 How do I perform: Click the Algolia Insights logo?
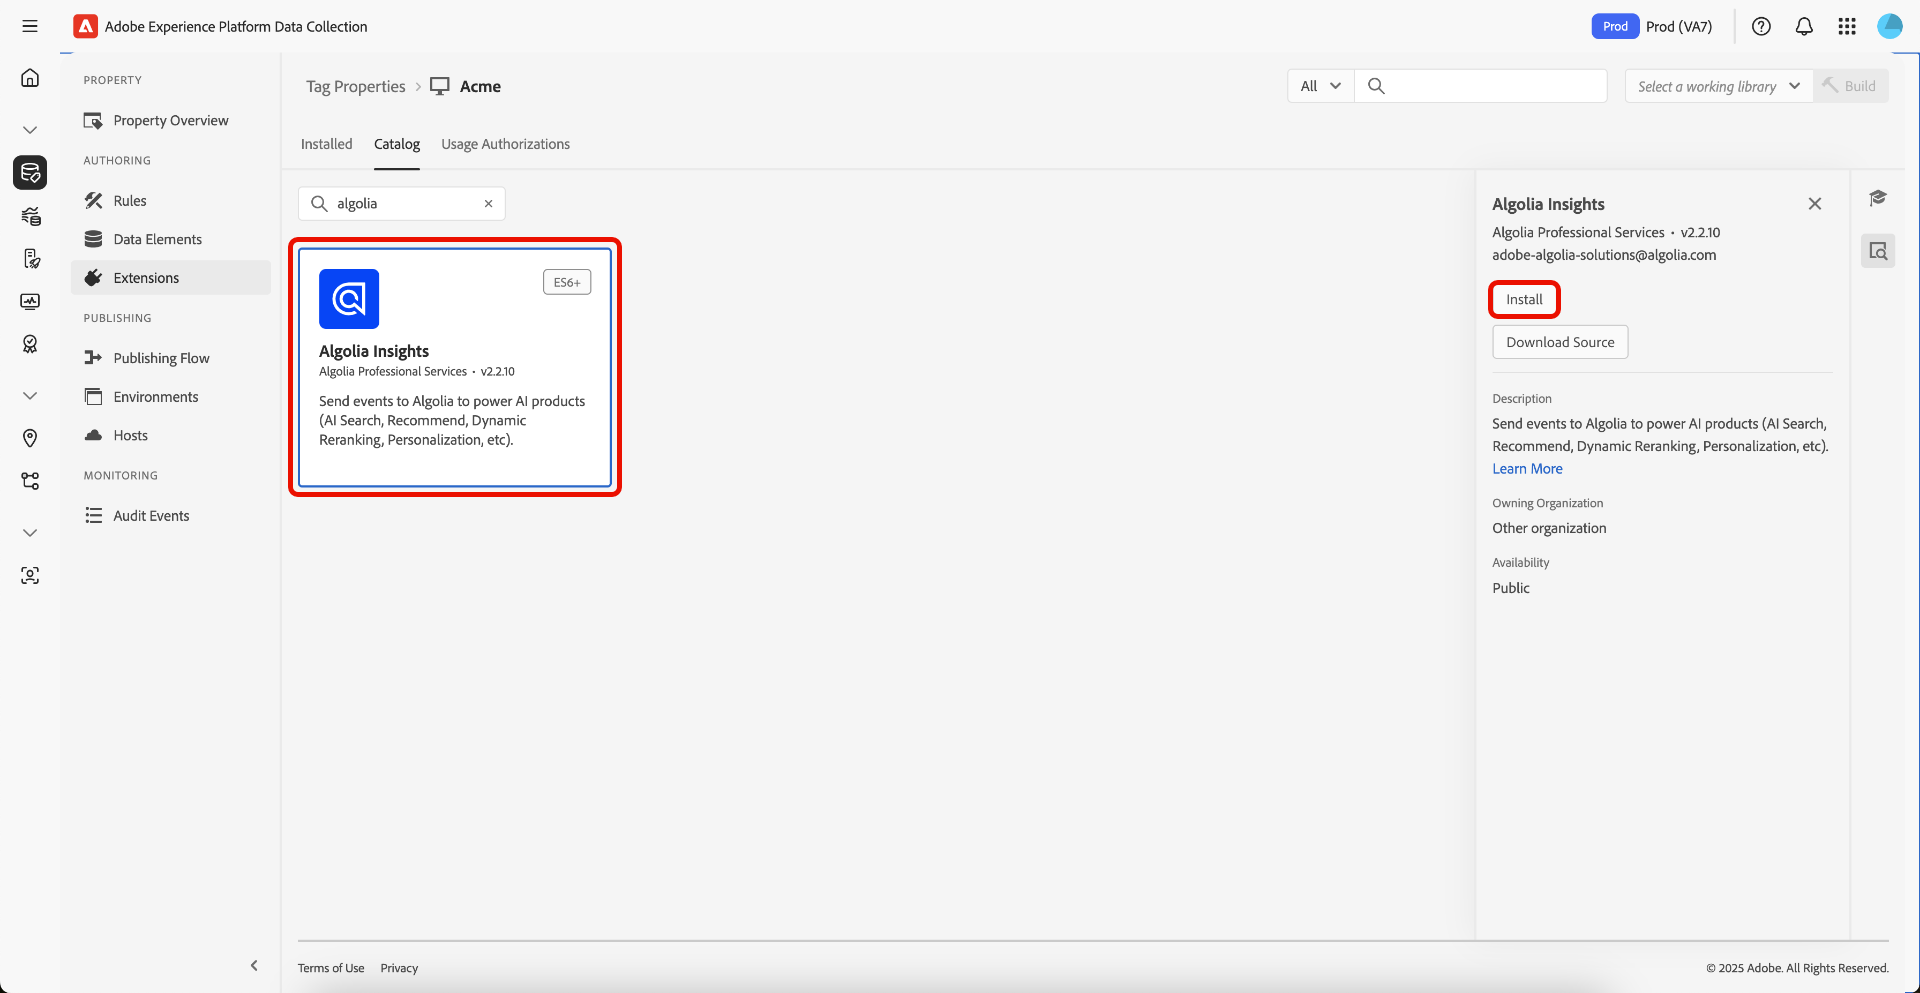point(349,299)
